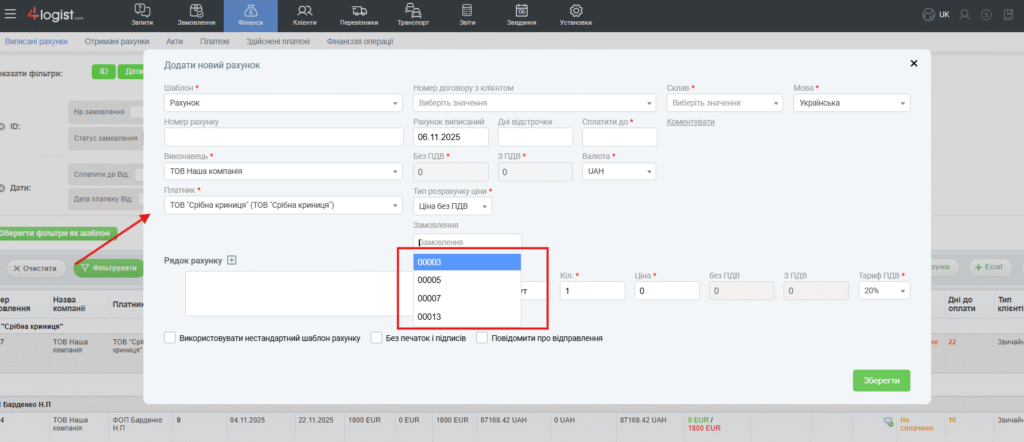Click the plus icon beside Рядок рахунку
1024x442 pixels.
231,261
